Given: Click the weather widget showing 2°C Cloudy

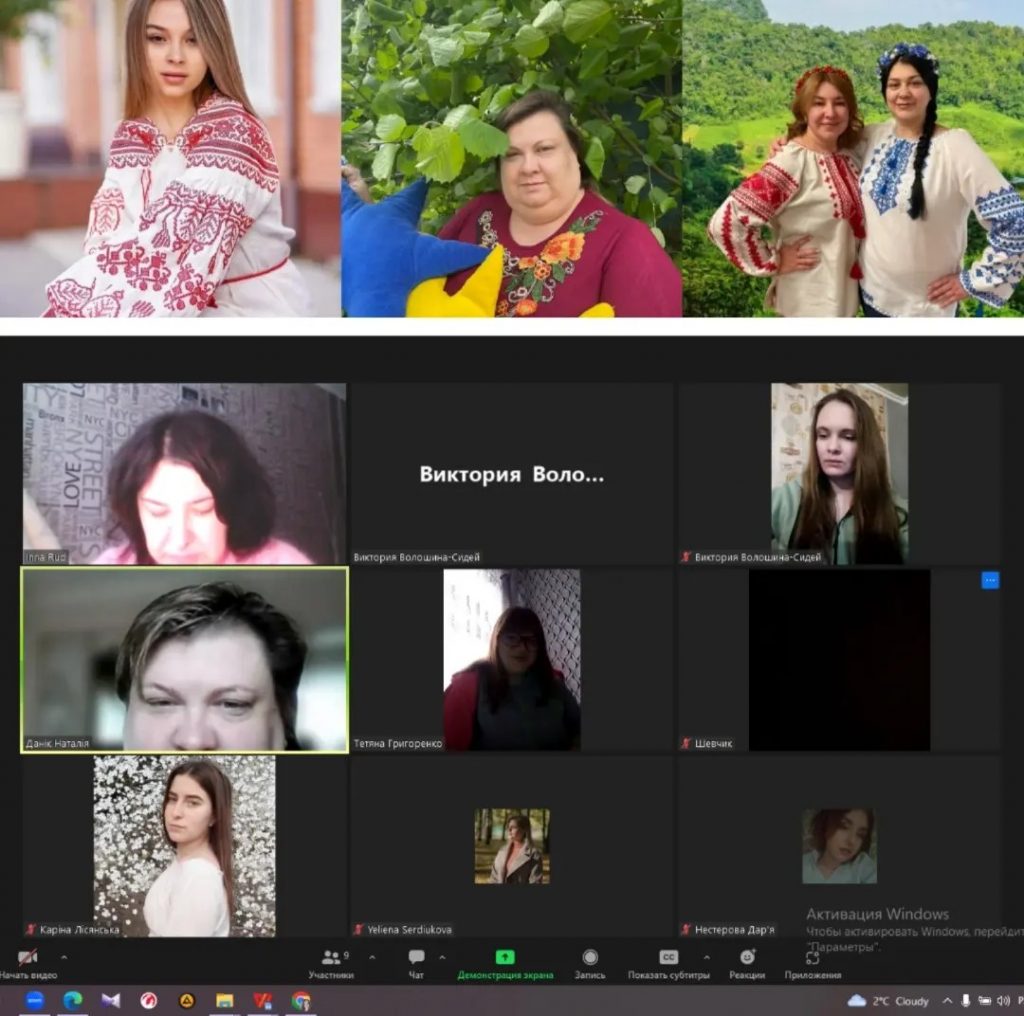Looking at the screenshot, I should tap(888, 1001).
